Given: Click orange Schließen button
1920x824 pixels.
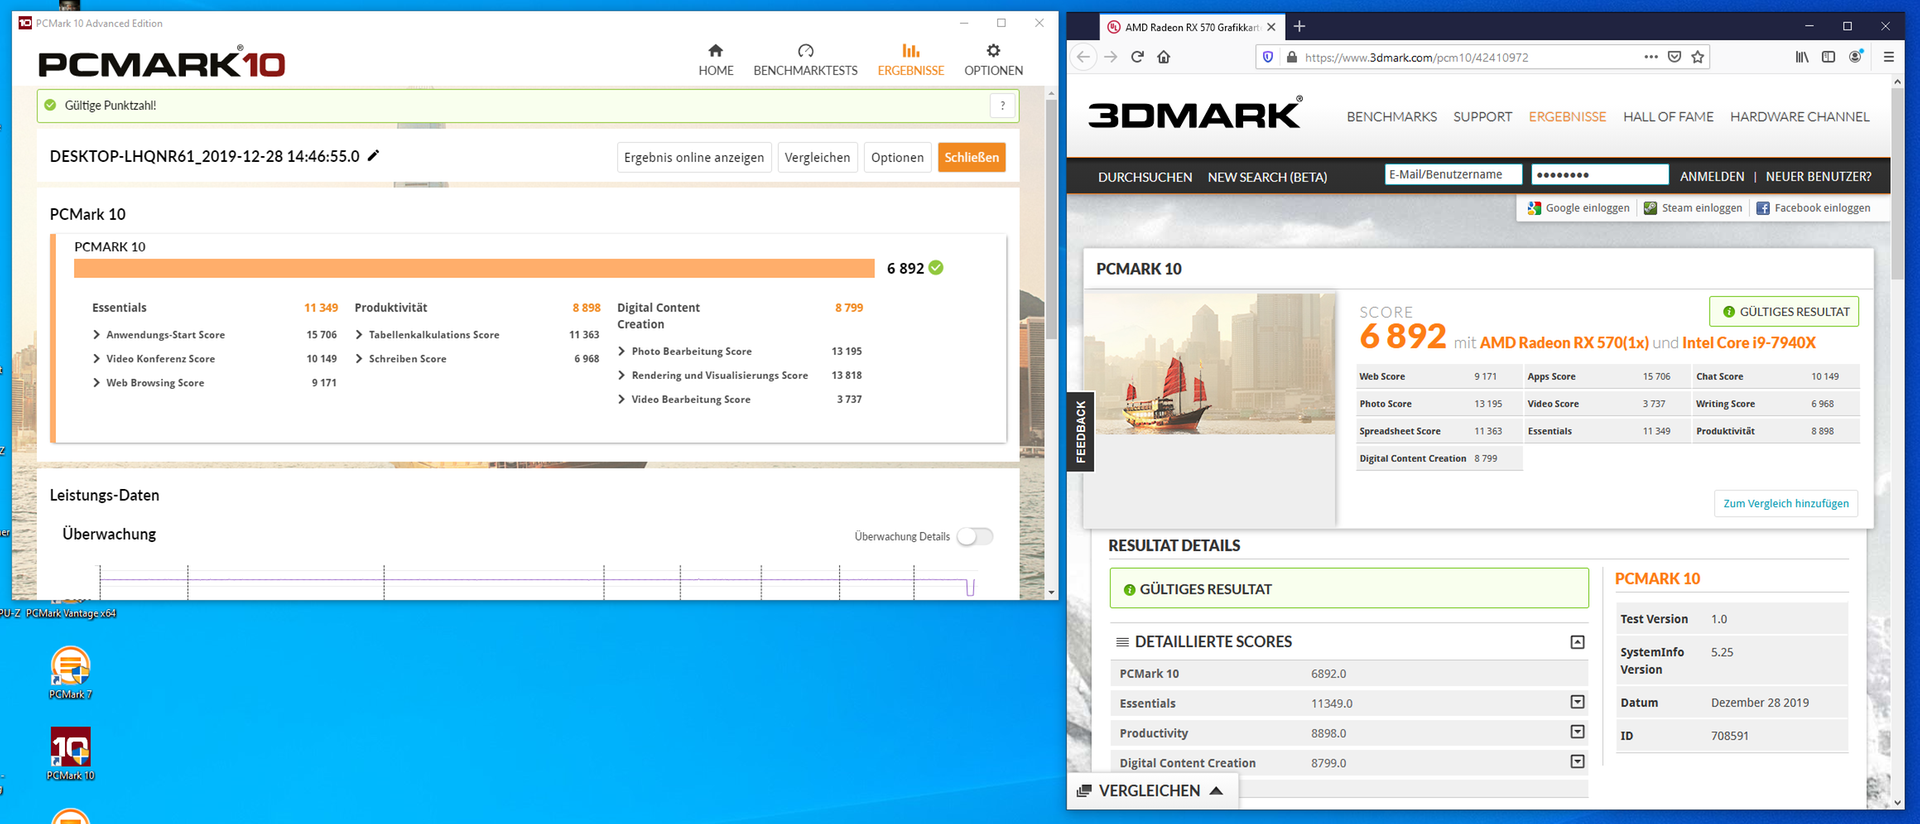Looking at the screenshot, I should 971,157.
